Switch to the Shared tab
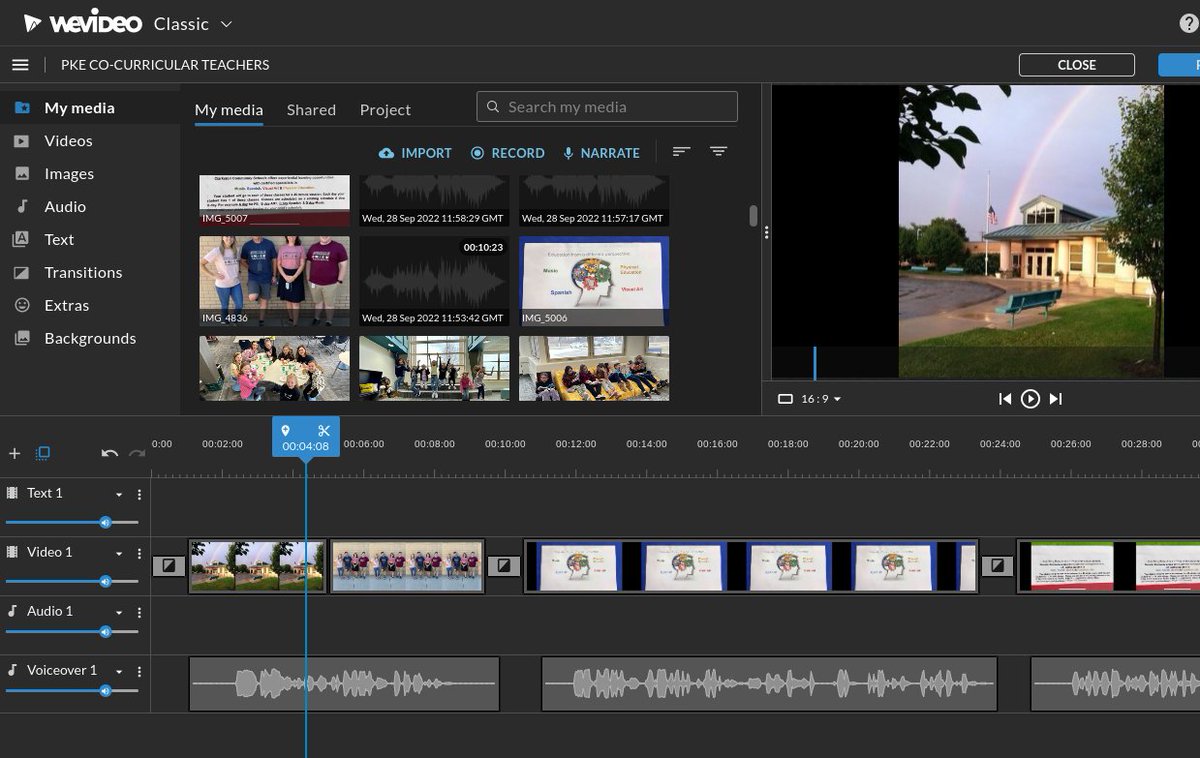The image size is (1200, 758). coord(310,110)
